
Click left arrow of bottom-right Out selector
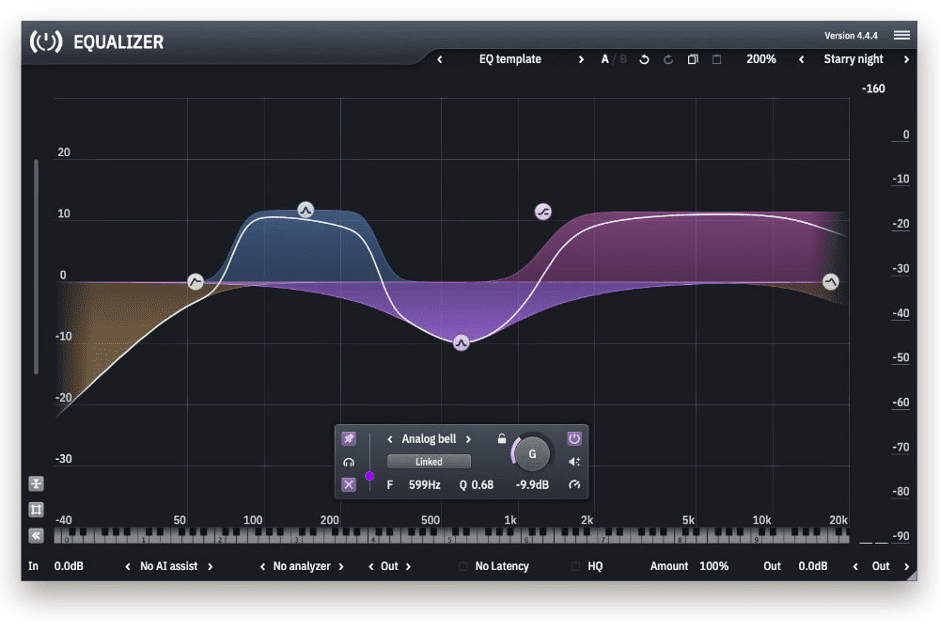coord(855,566)
